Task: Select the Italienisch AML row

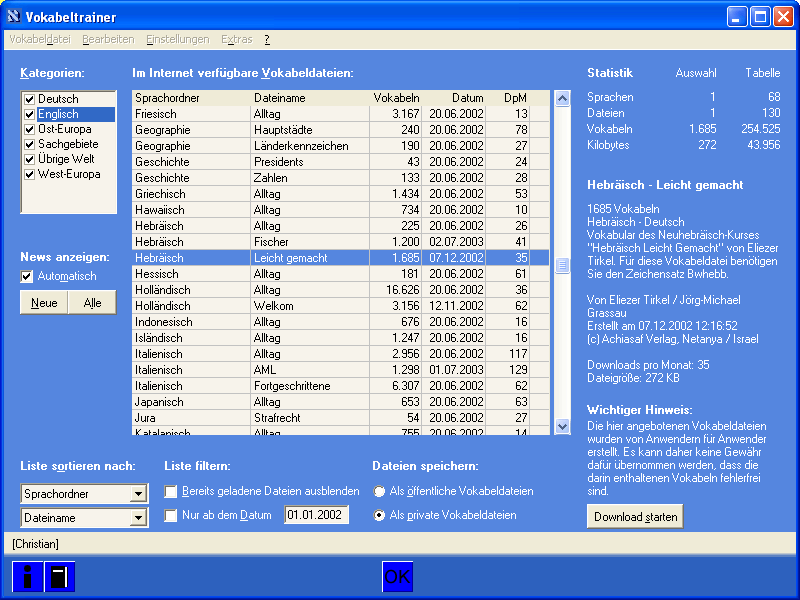Action: click(340, 370)
